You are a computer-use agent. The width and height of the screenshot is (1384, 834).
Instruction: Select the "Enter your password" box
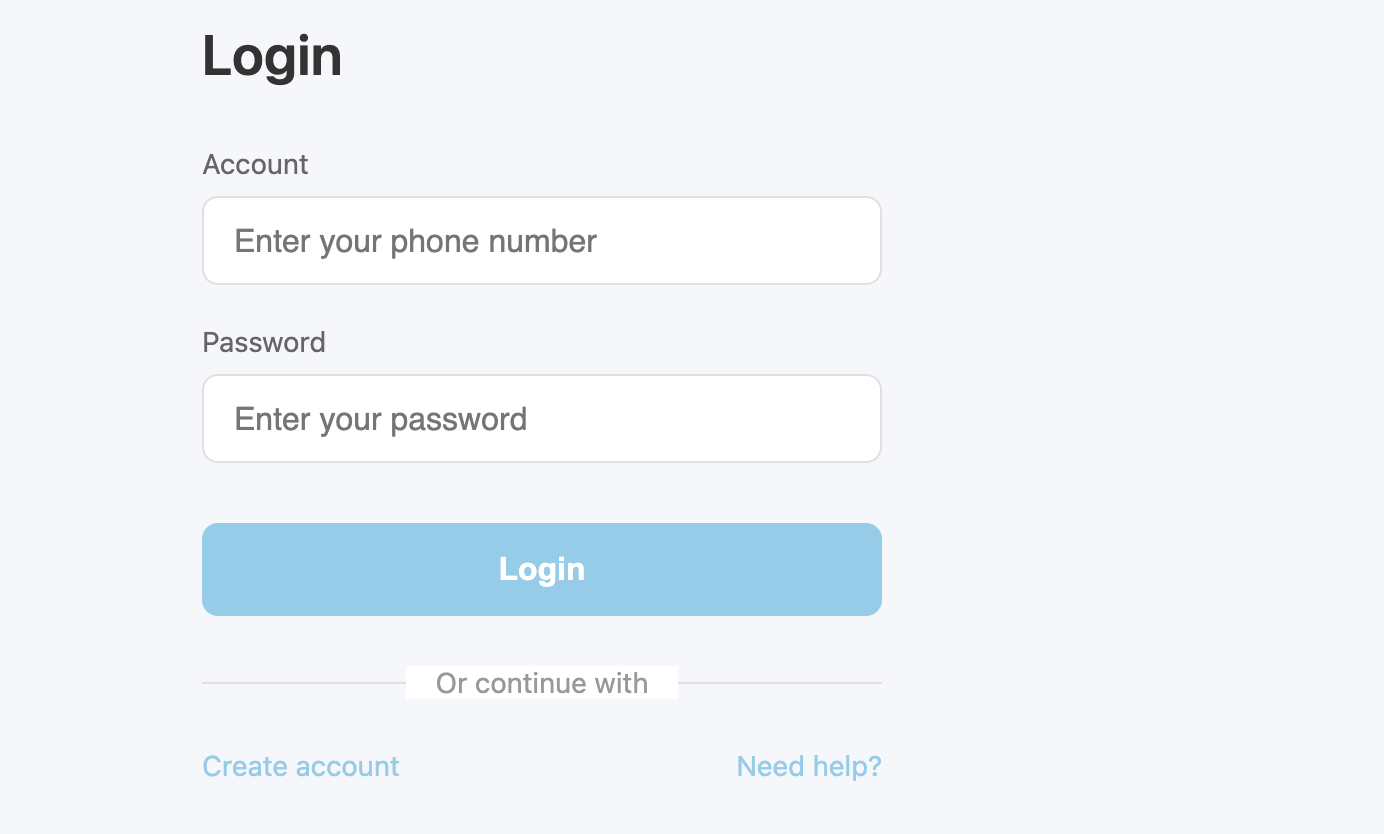click(x=541, y=419)
